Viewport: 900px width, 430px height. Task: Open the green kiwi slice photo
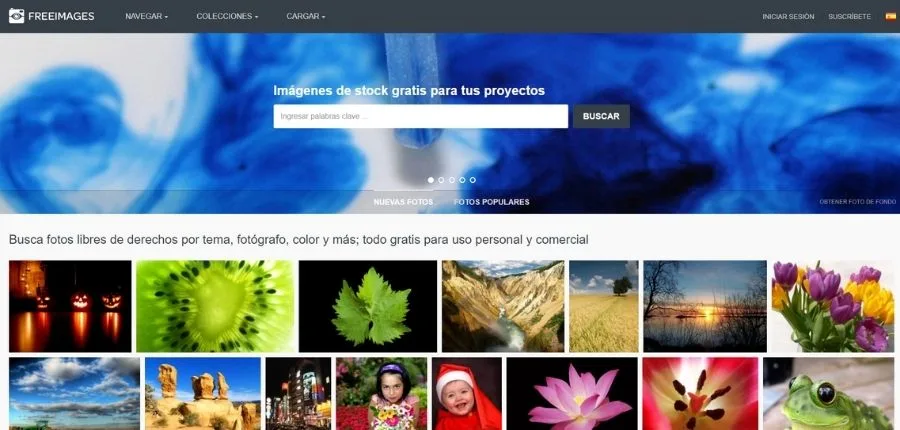(x=213, y=306)
